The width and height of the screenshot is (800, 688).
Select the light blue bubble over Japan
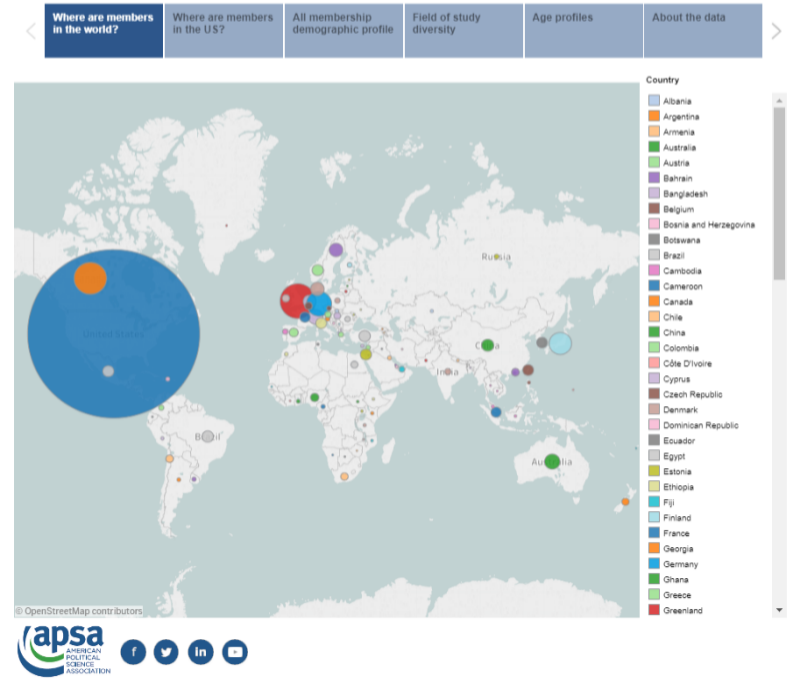tap(561, 343)
